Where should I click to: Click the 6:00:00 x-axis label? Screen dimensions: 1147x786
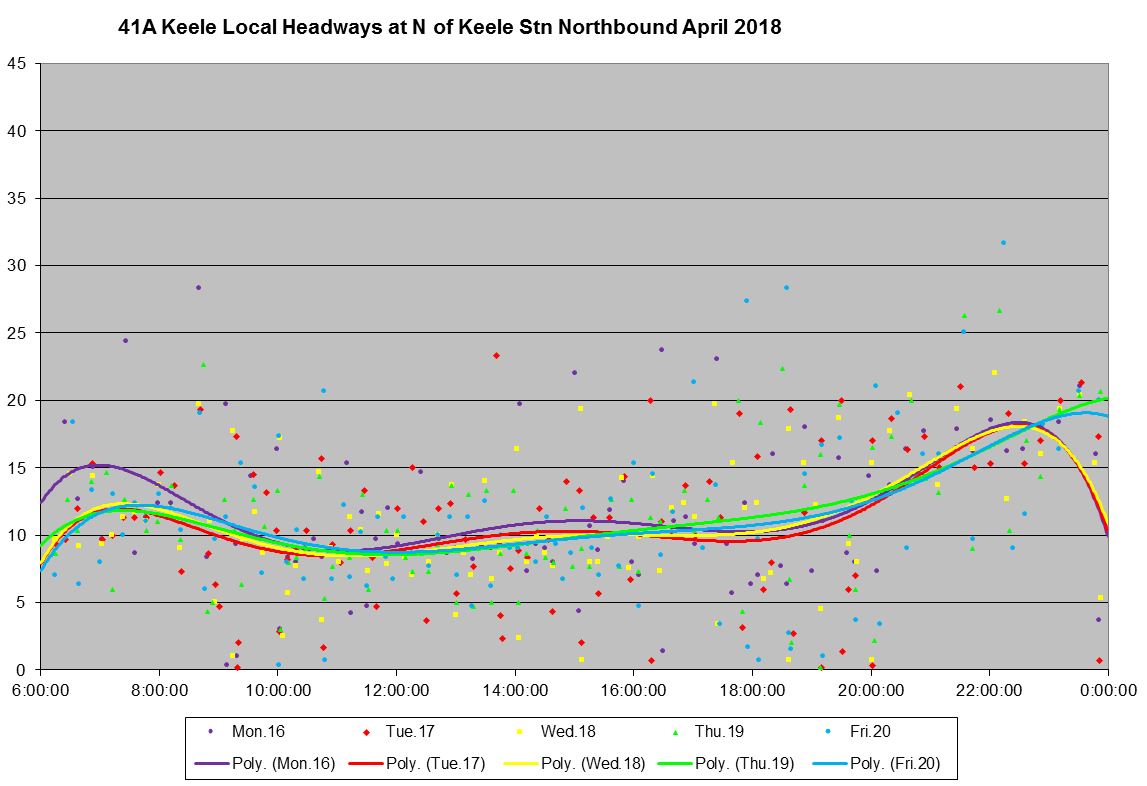coord(40,689)
